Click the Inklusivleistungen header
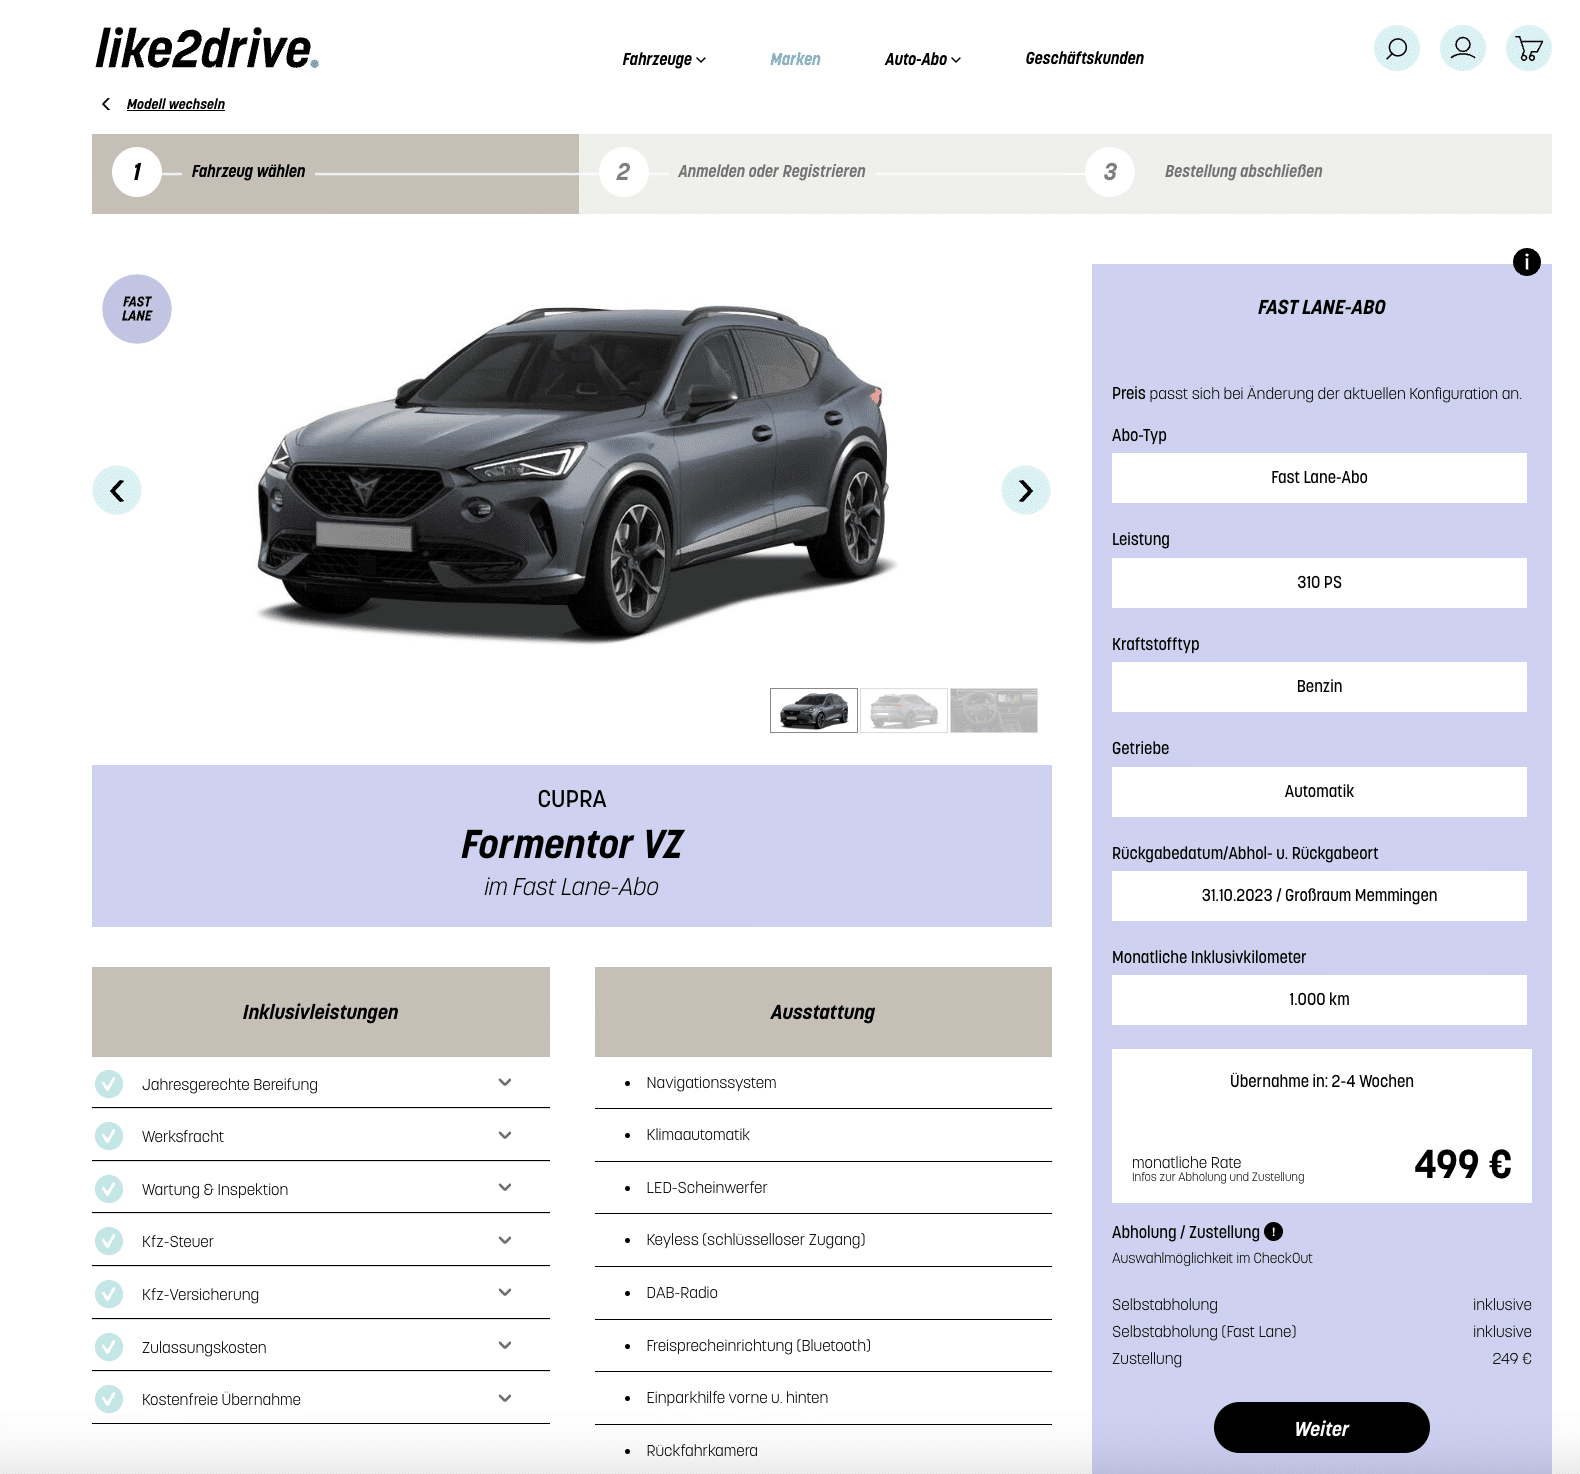 coord(321,1012)
